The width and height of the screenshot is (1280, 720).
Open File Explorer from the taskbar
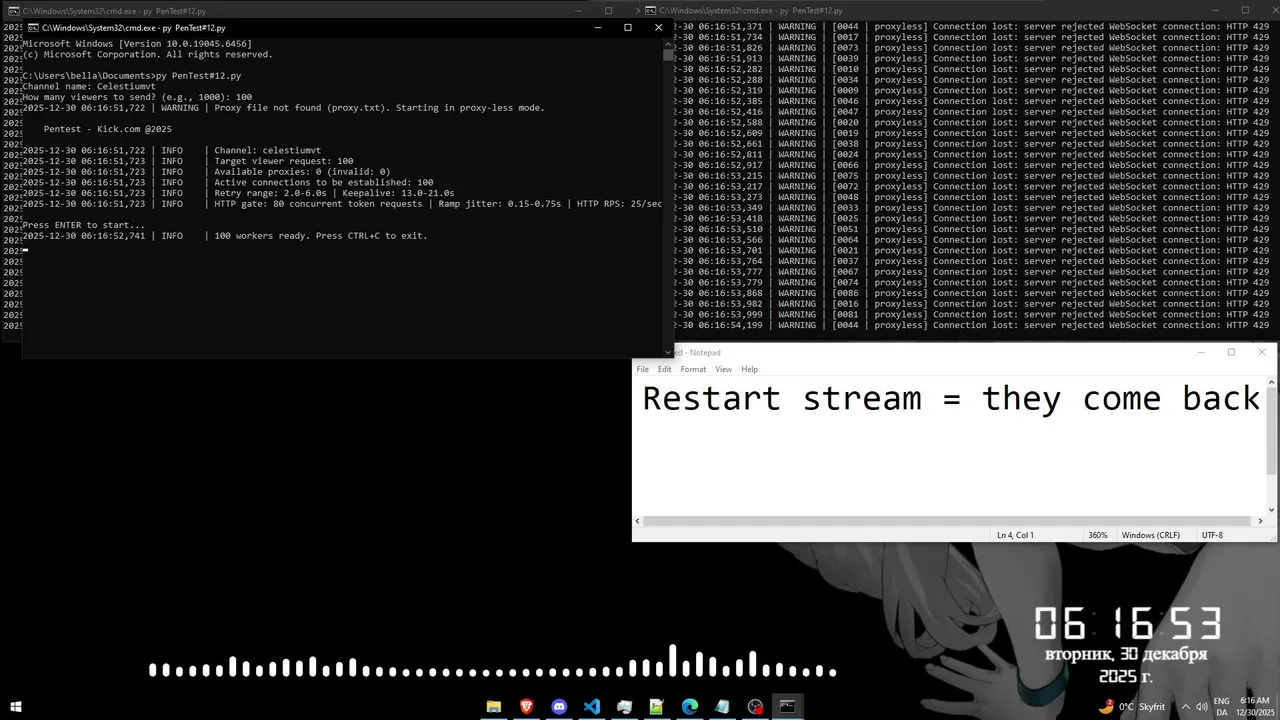494,706
